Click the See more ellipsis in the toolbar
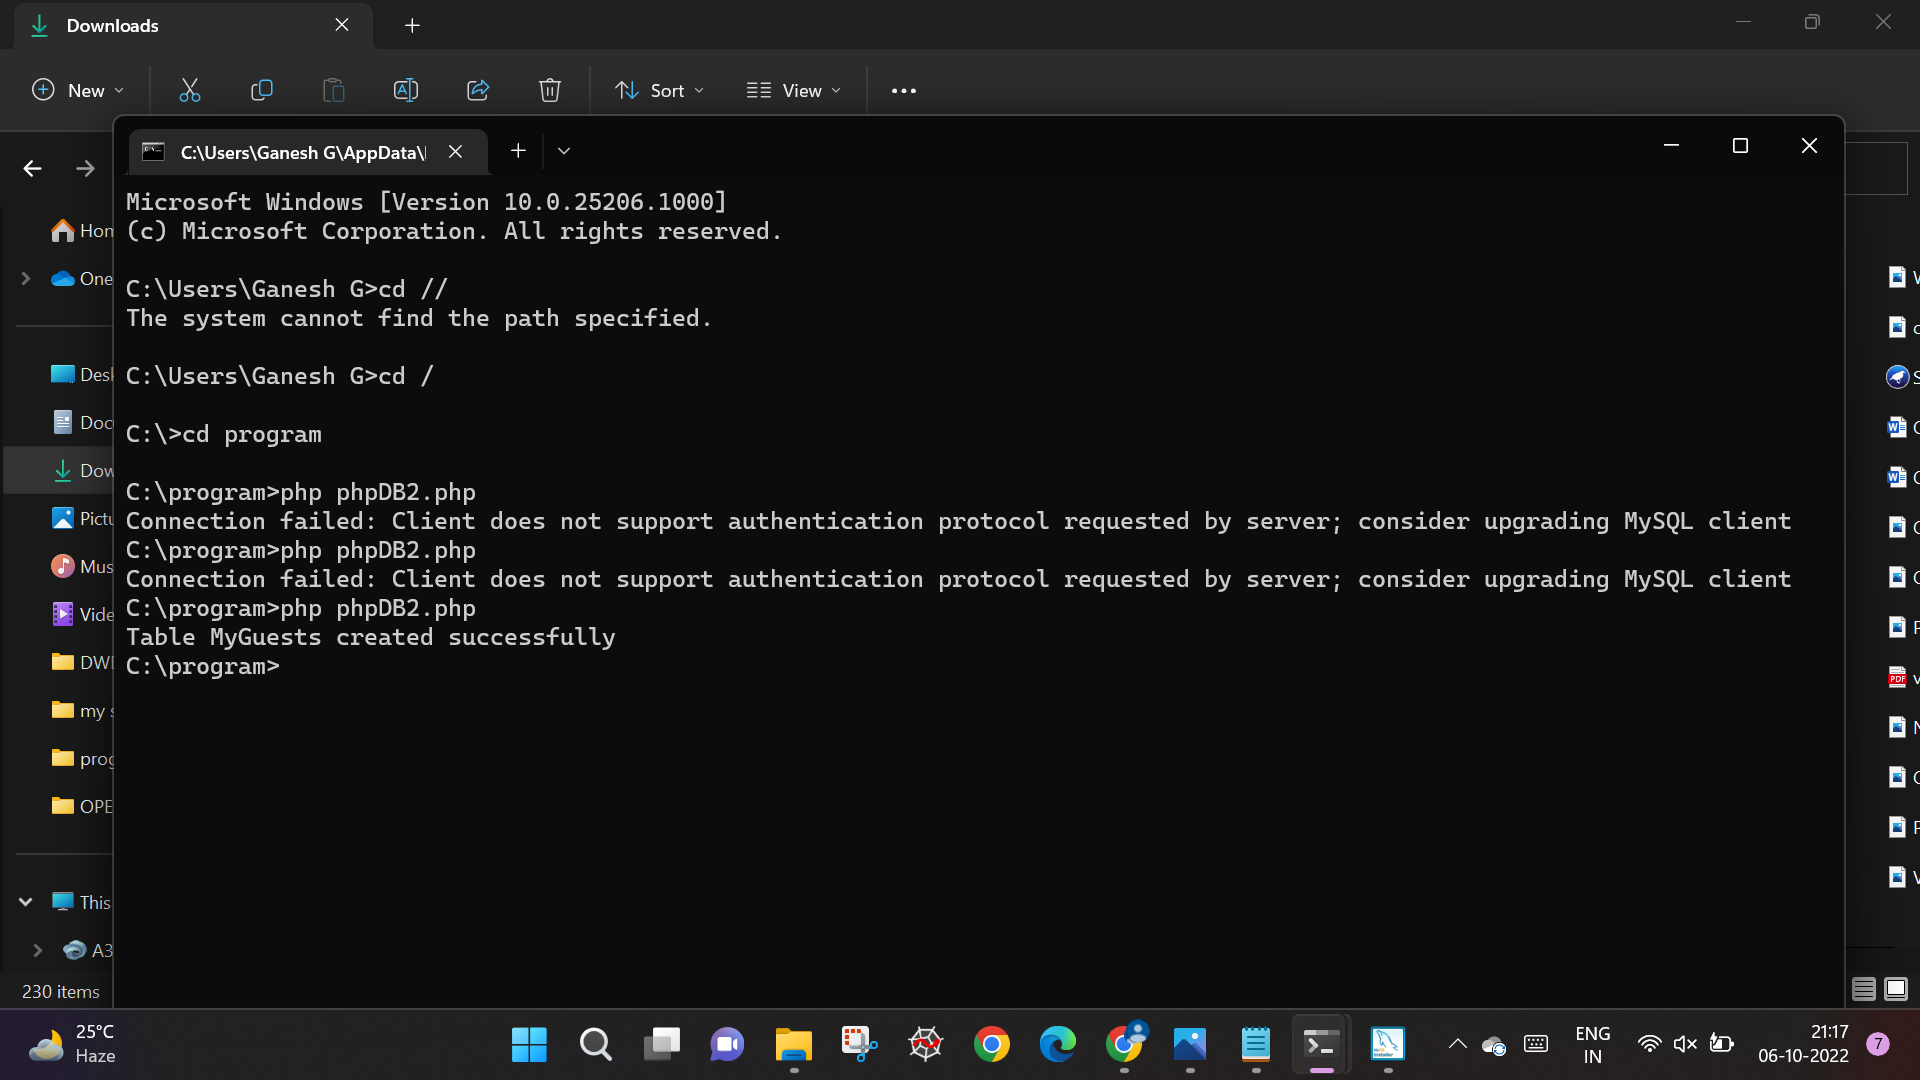 (x=903, y=90)
